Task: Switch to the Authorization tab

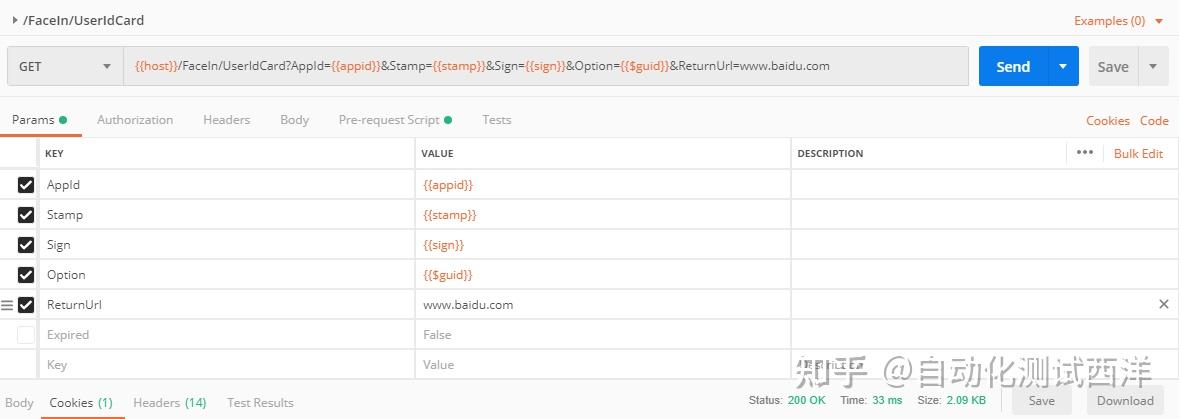Action: [x=135, y=120]
